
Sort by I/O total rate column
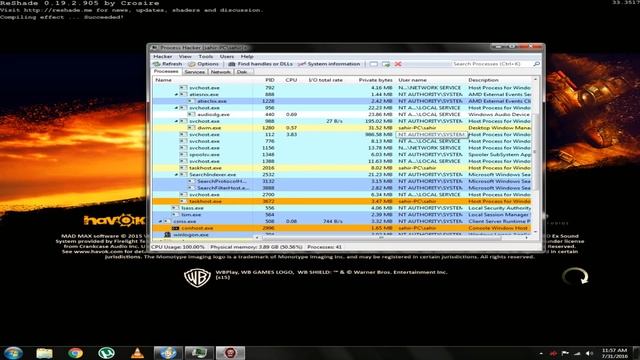pos(325,80)
